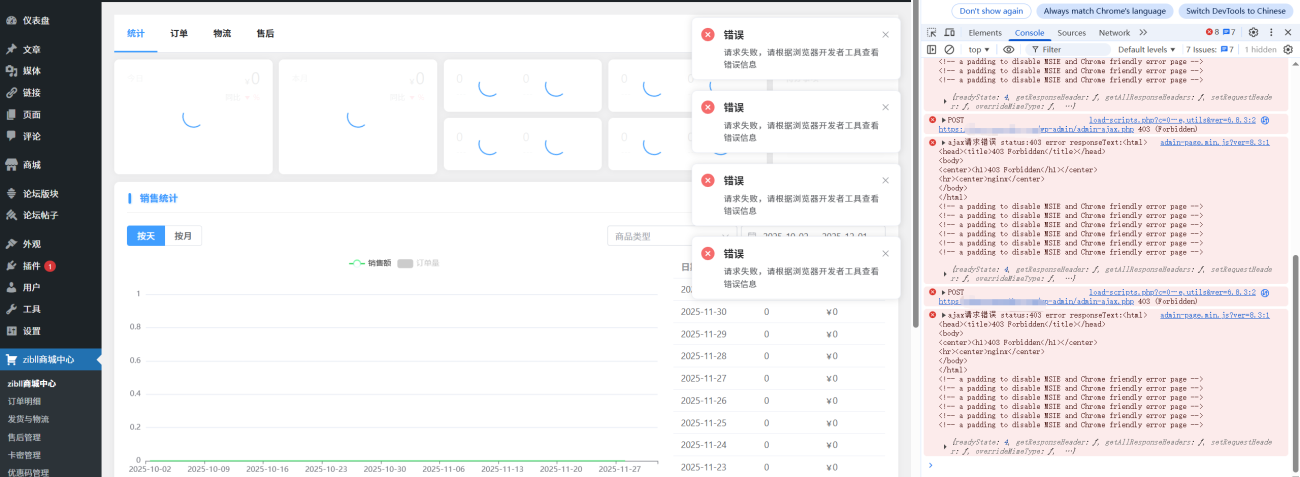Image resolution: width=1300 pixels, height=477 pixels.
Task: Select 按天 daily view for sales chart
Action: tap(145, 236)
